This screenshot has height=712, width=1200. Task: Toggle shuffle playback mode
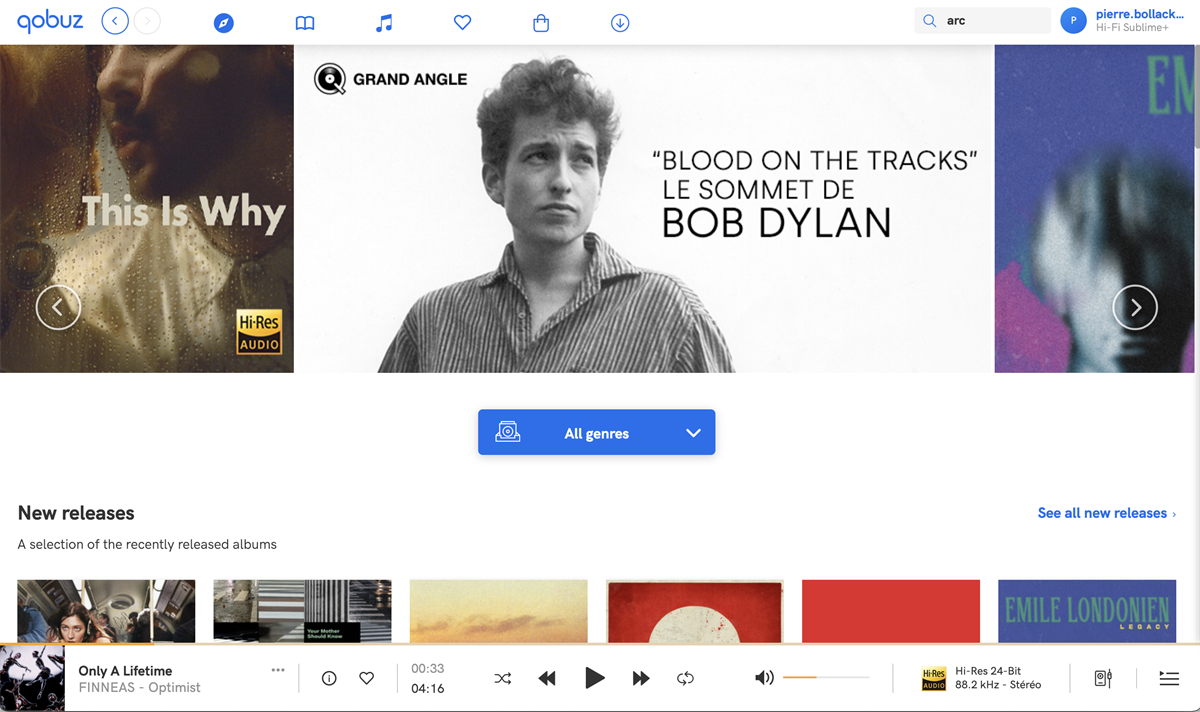(x=502, y=678)
